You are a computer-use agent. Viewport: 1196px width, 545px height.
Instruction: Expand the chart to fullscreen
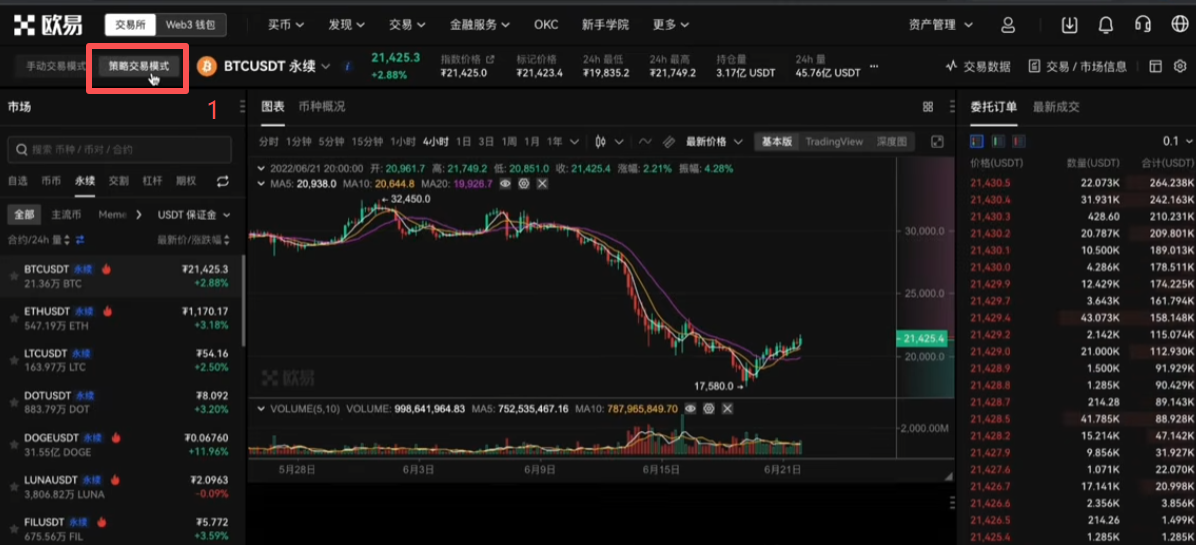(938, 142)
